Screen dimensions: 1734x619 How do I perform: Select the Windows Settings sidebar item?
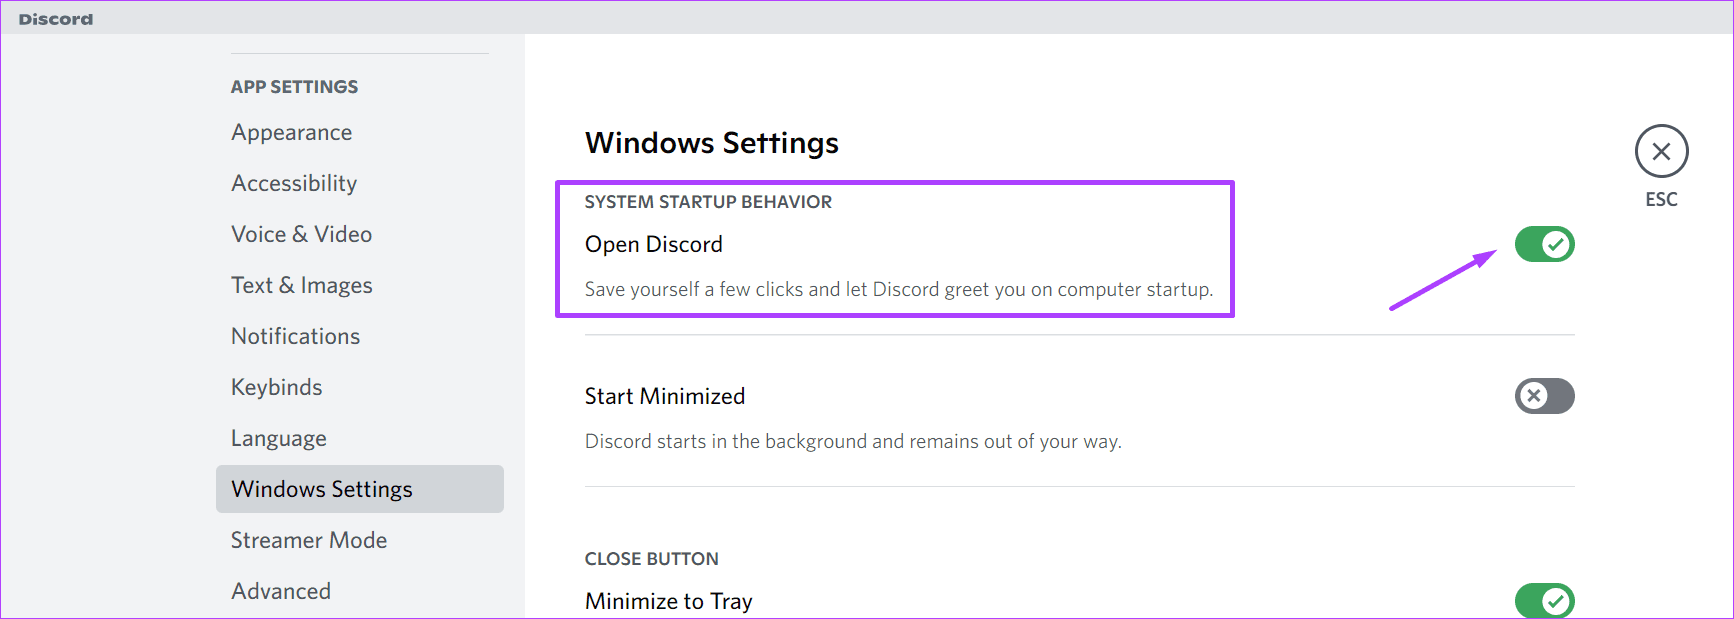pos(360,489)
